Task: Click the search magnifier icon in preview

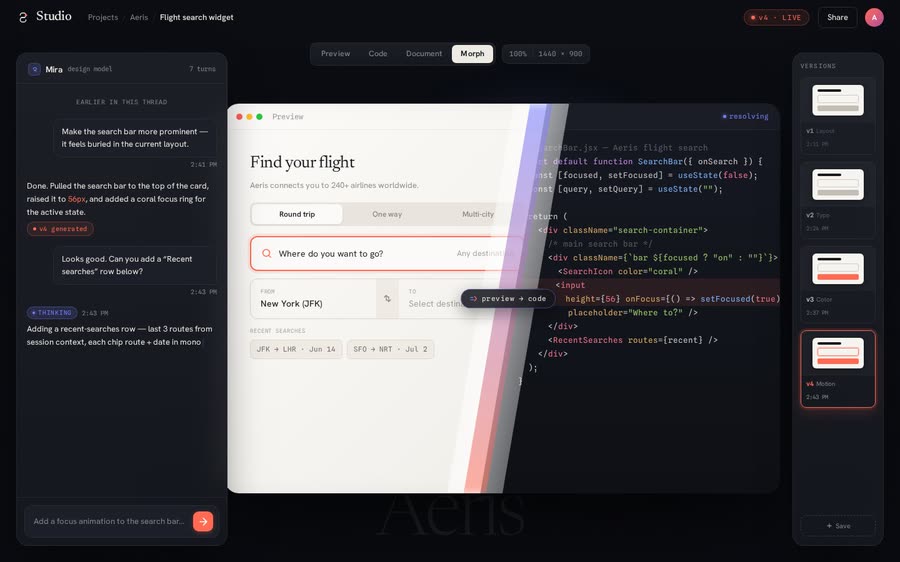Action: 267,253
